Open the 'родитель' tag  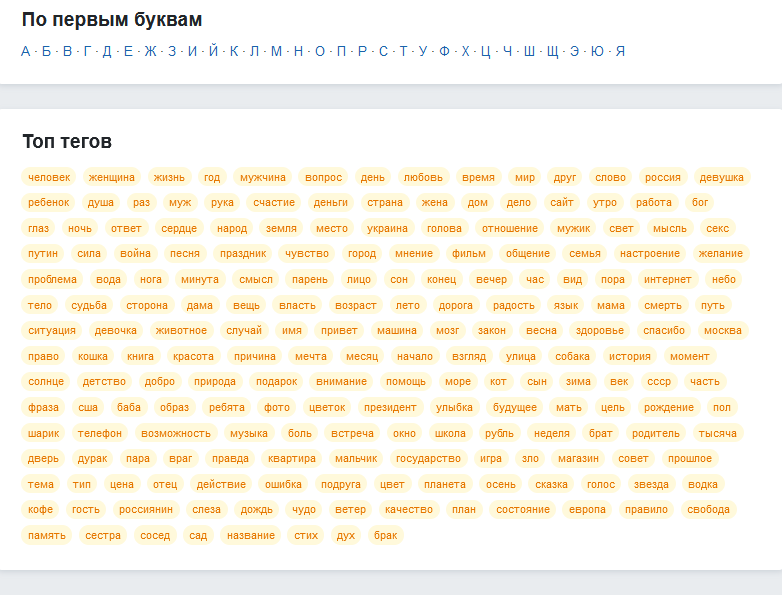[x=655, y=433]
